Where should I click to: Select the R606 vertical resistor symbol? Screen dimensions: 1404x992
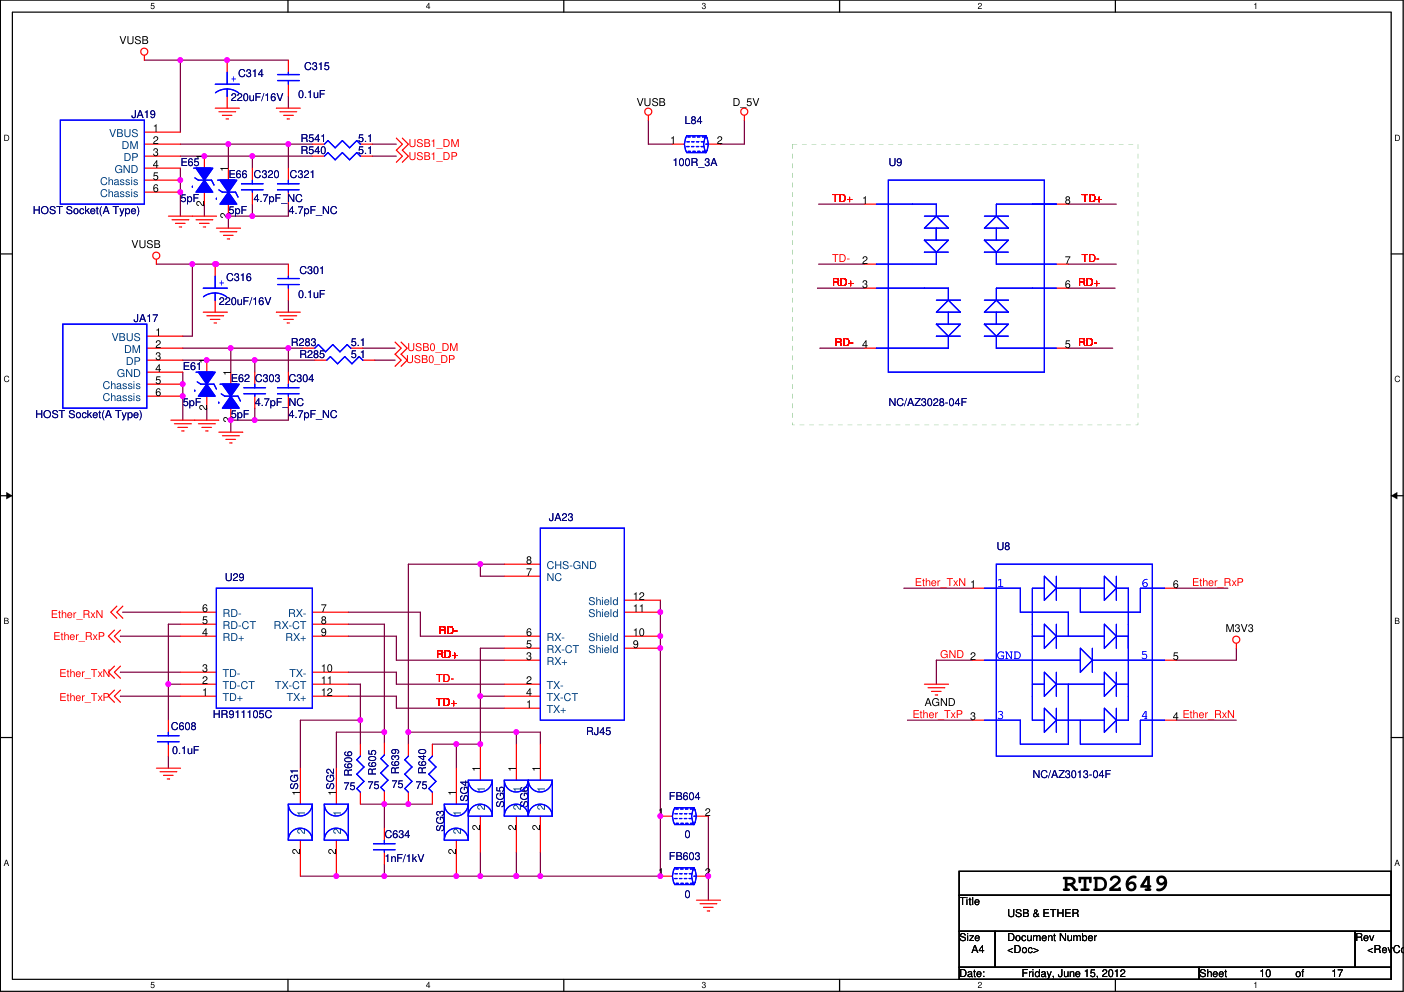coord(360,772)
